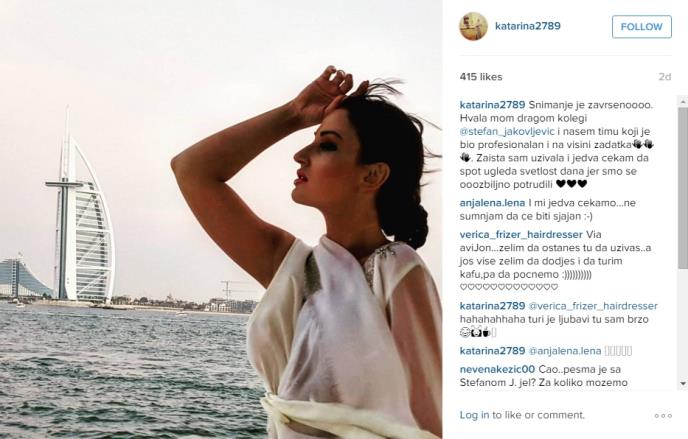
Task: Open the @stefan_jakovljevic mention
Action: pyautogui.click(x=507, y=131)
